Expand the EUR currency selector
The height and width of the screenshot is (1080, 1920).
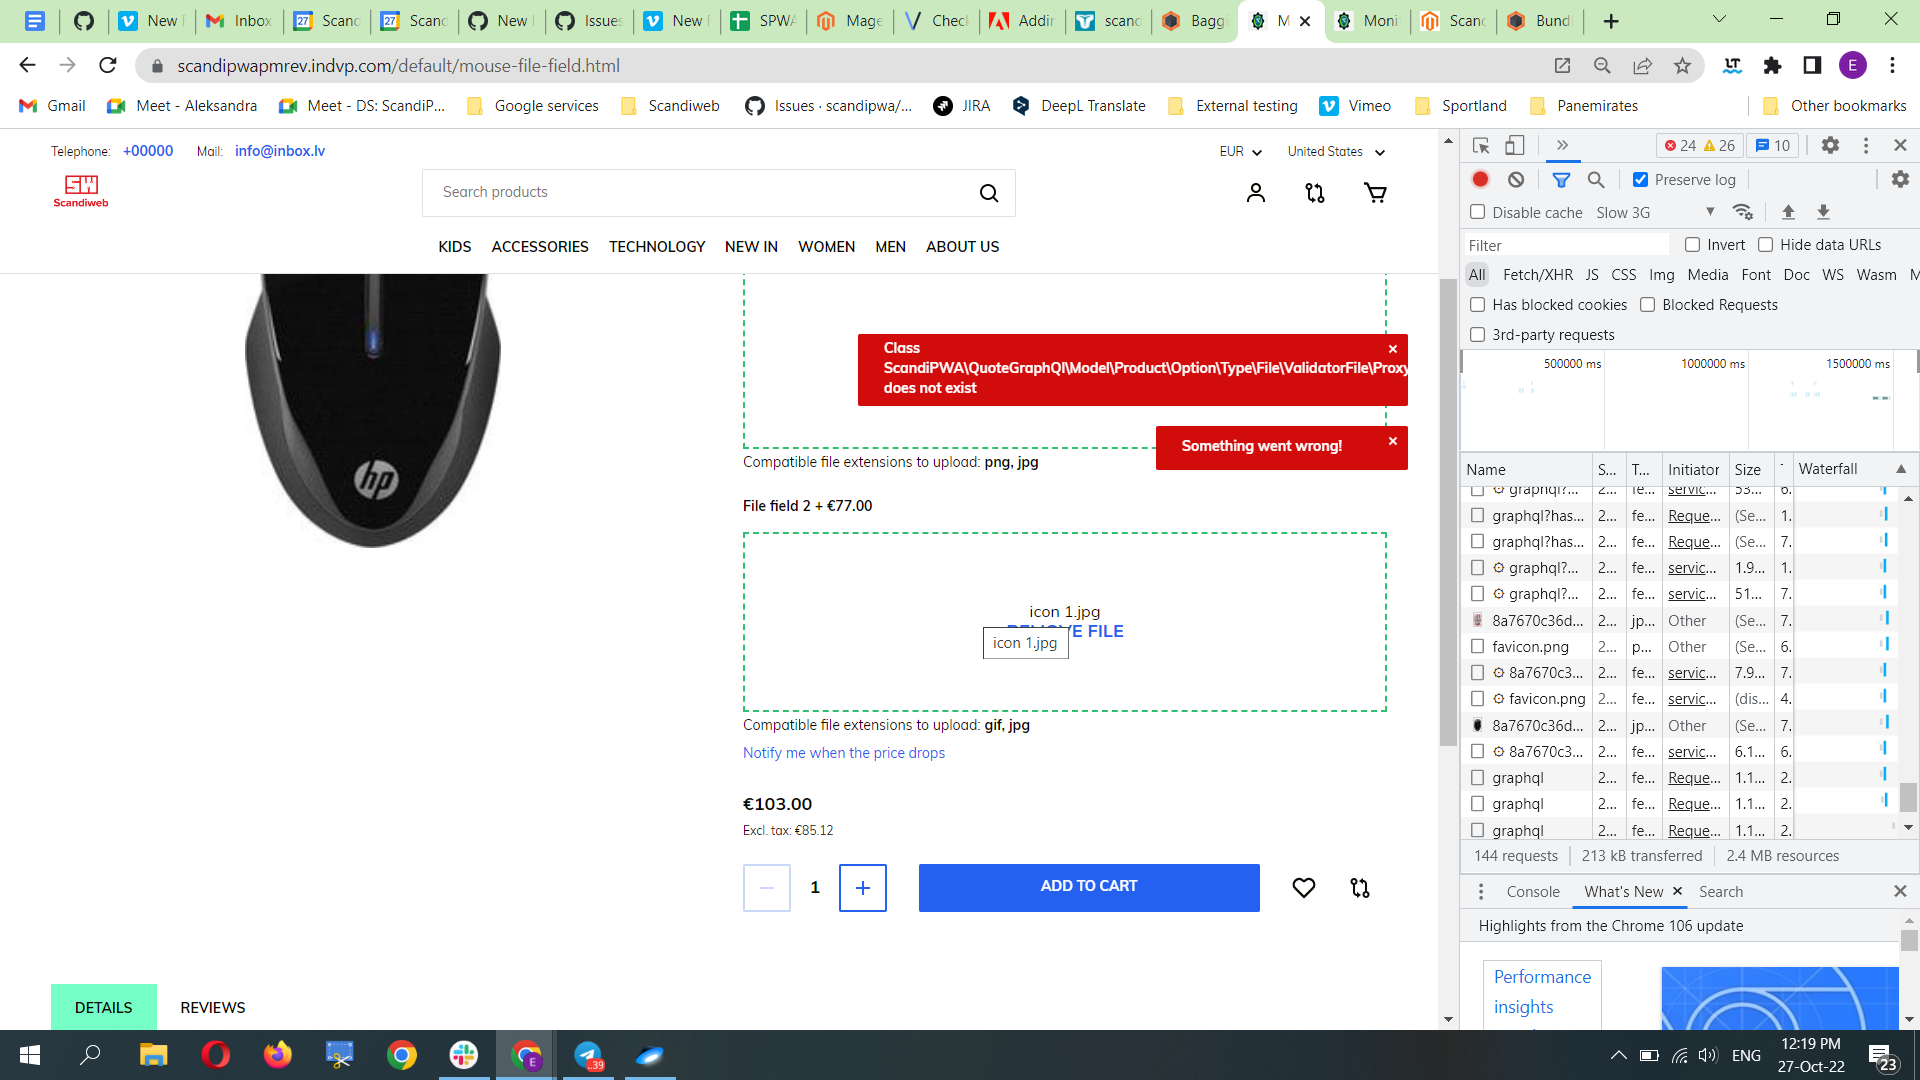coord(1240,152)
